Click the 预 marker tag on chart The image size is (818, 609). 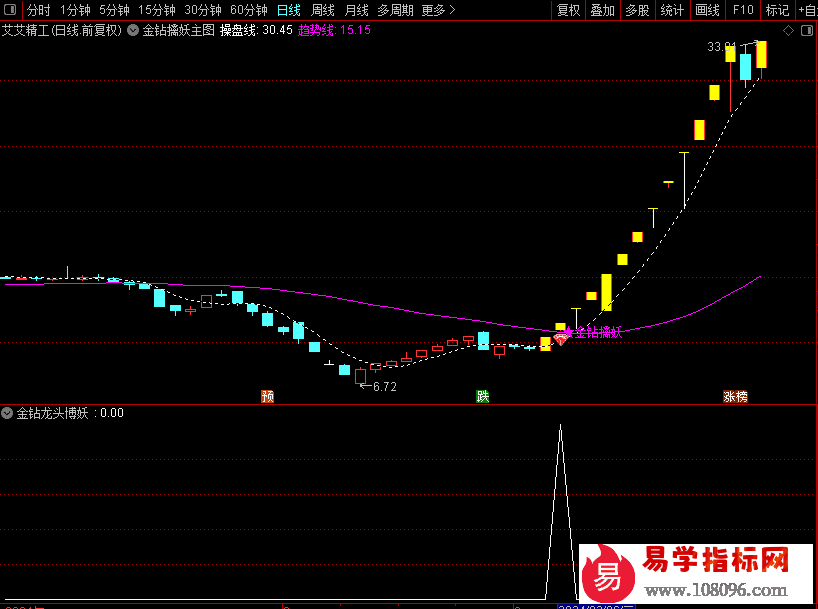point(267,396)
